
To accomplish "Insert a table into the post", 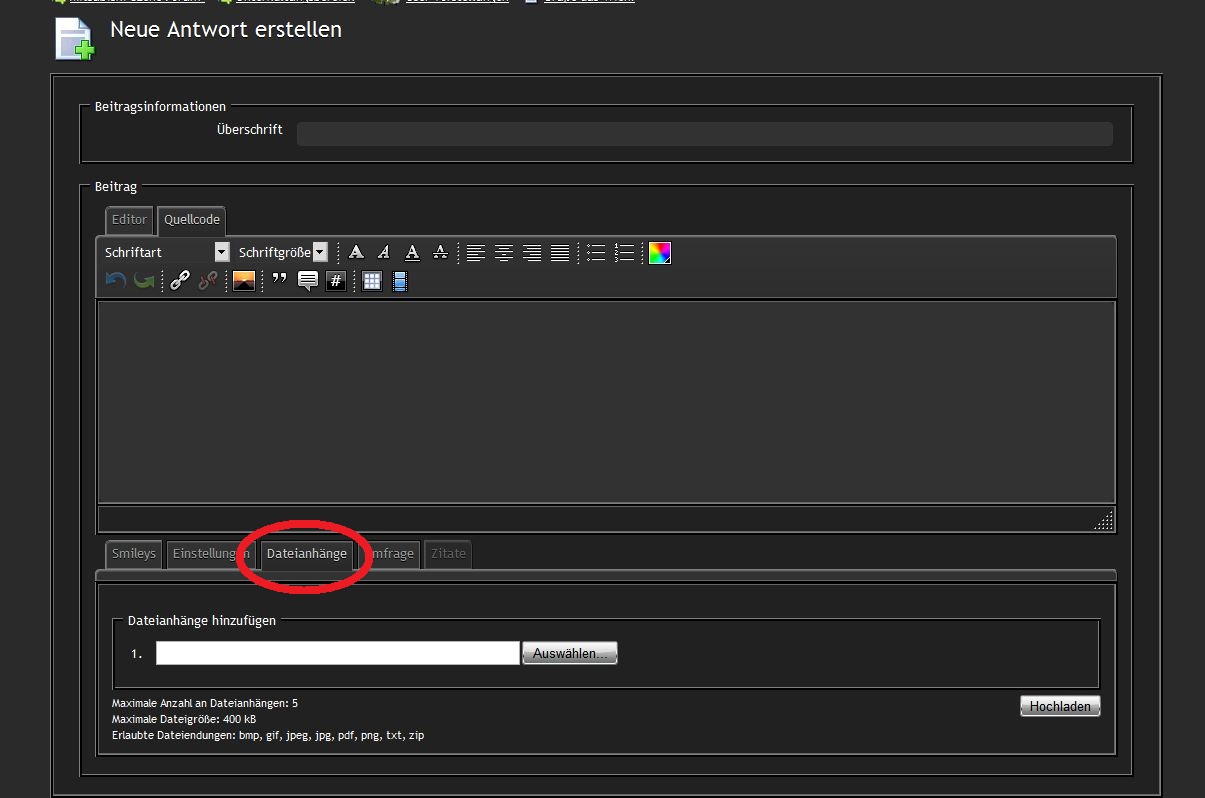I will pyautogui.click(x=372, y=281).
